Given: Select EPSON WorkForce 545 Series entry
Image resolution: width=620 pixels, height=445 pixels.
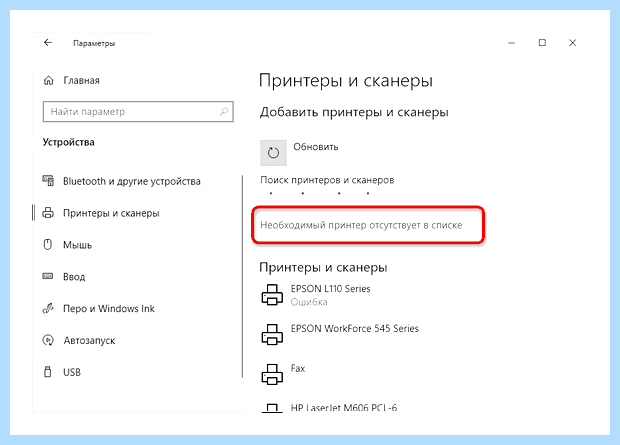Looking at the screenshot, I should [x=355, y=329].
